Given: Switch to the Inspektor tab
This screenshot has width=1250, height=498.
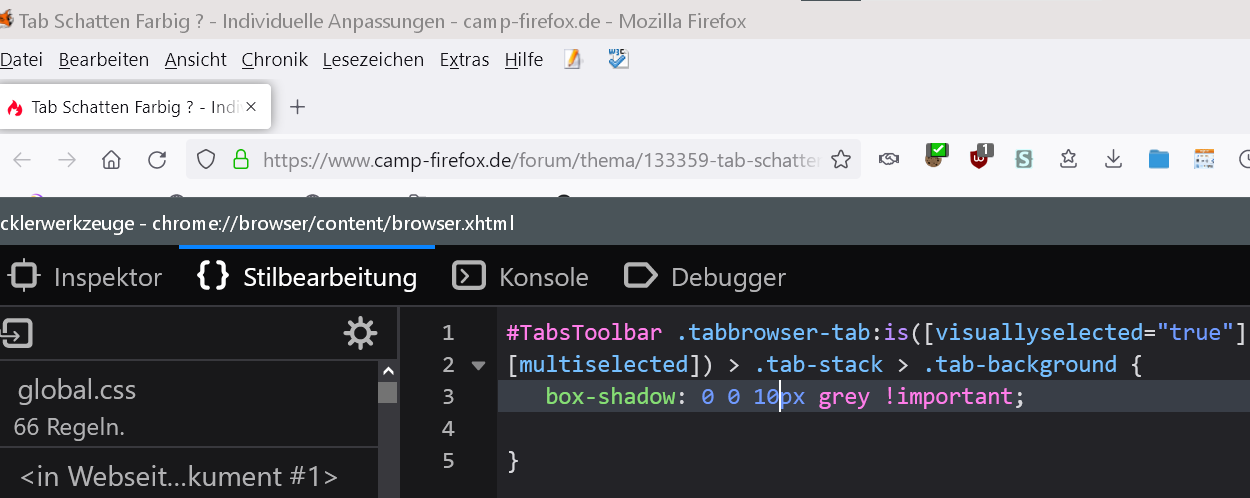Looking at the screenshot, I should (86, 276).
